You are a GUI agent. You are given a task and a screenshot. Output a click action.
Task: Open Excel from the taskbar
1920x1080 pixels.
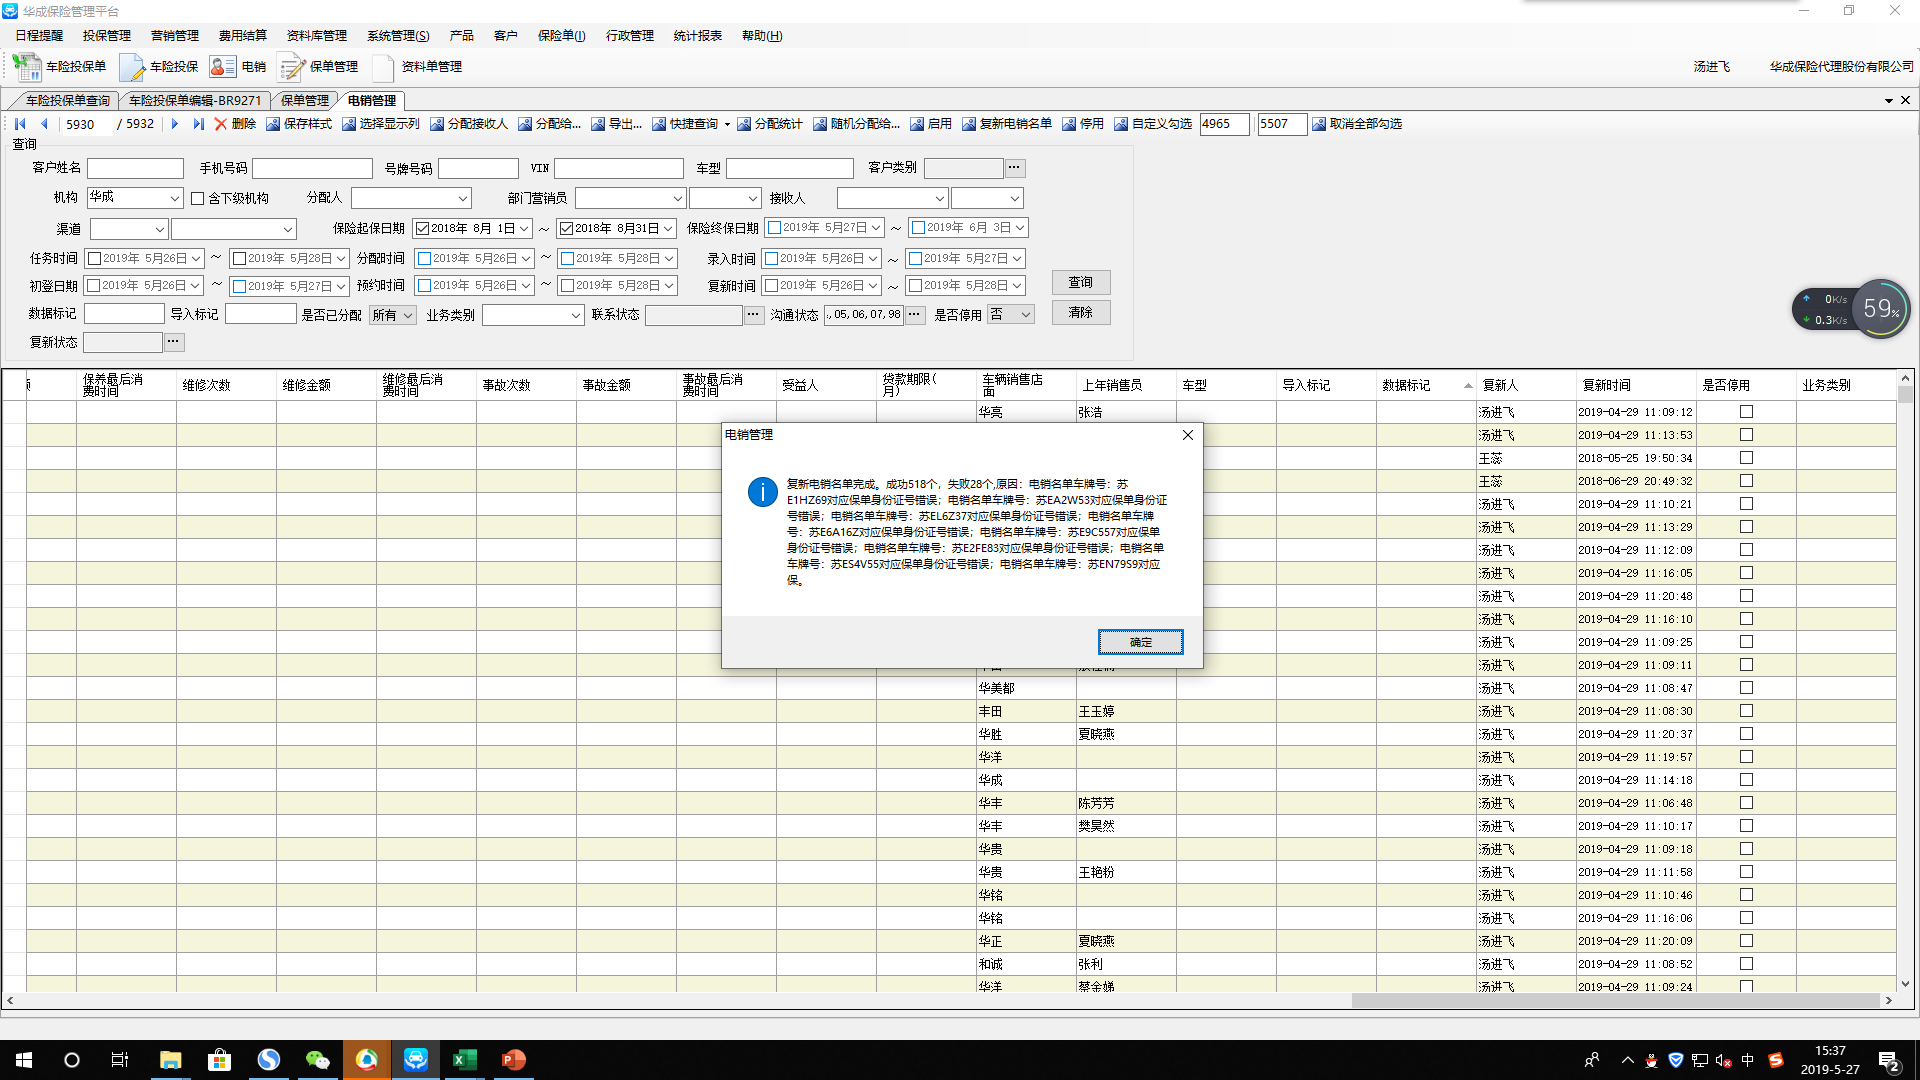tap(465, 1060)
